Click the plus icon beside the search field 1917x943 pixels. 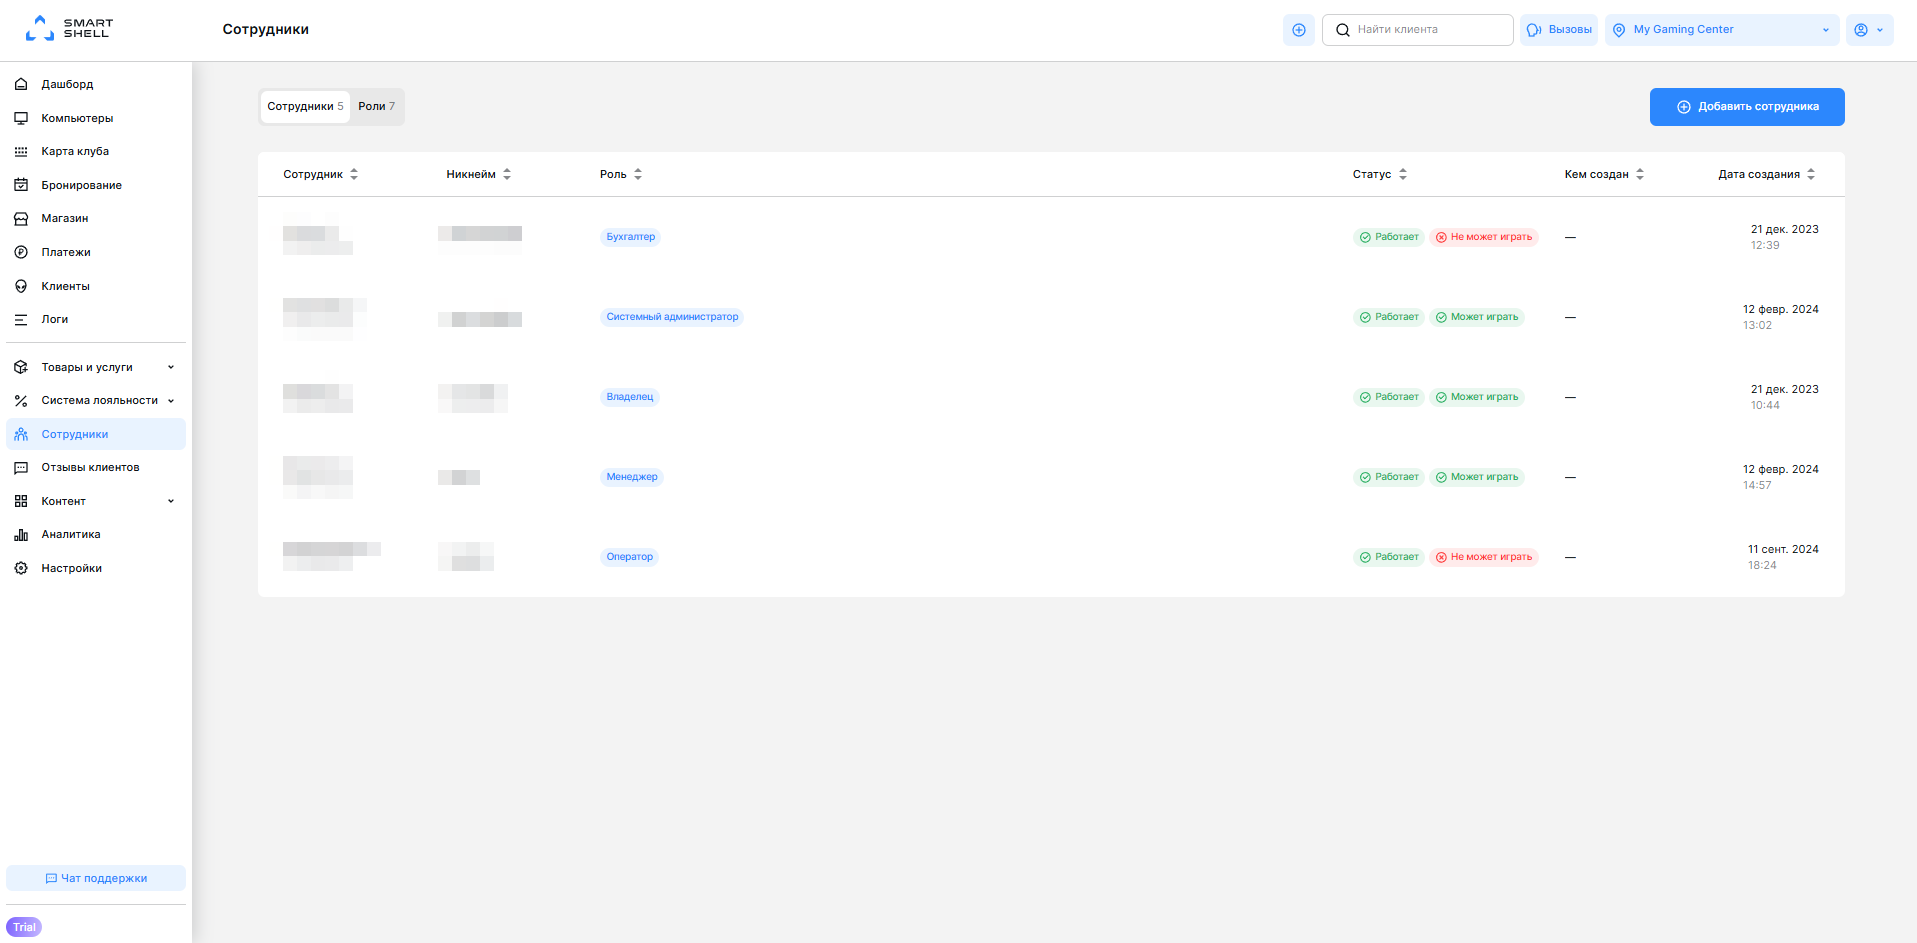[1298, 30]
